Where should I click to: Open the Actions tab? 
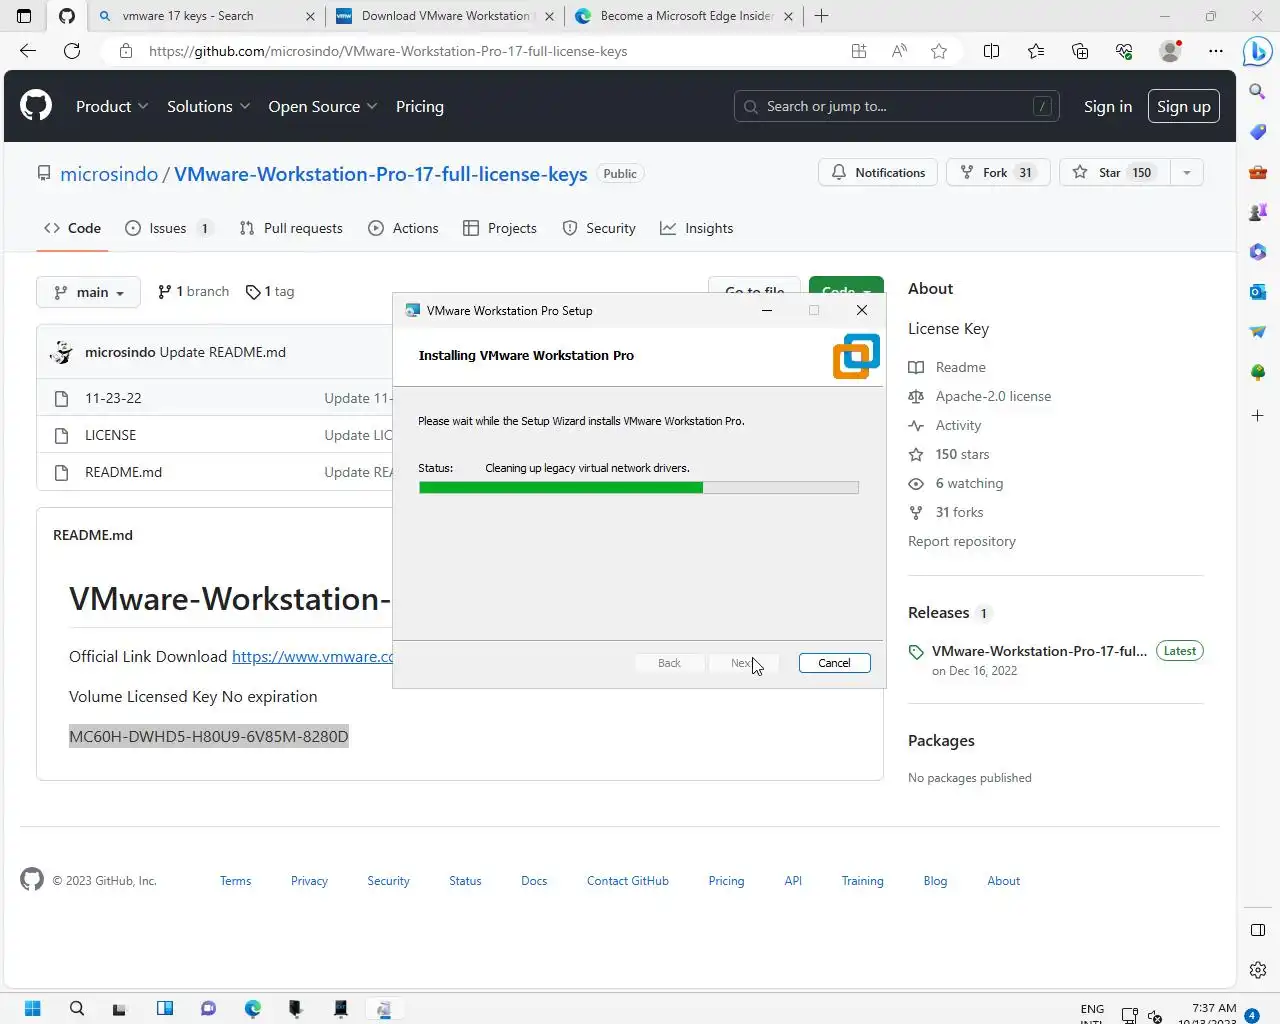pyautogui.click(x=403, y=228)
